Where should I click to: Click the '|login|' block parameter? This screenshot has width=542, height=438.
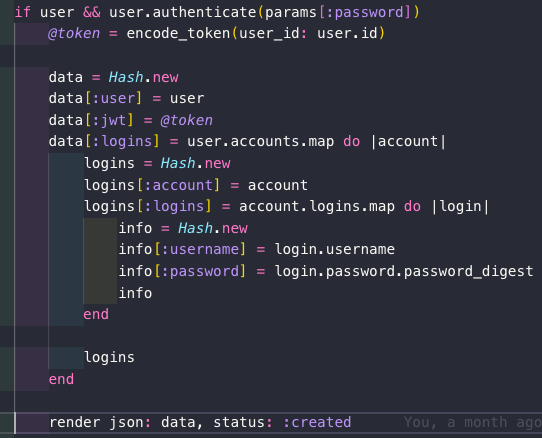pos(460,206)
